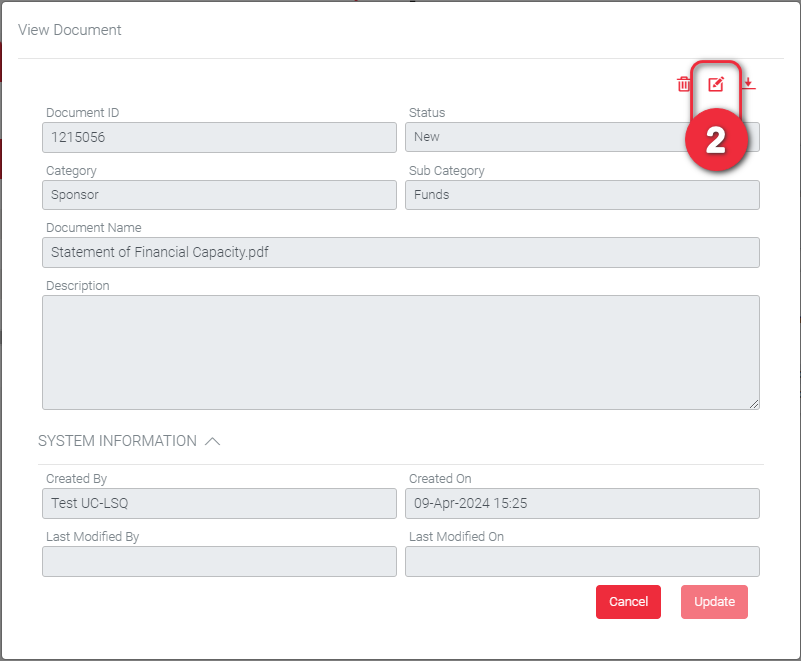Focus the Description text area
Viewport: 801px width, 661px height.
click(400, 352)
